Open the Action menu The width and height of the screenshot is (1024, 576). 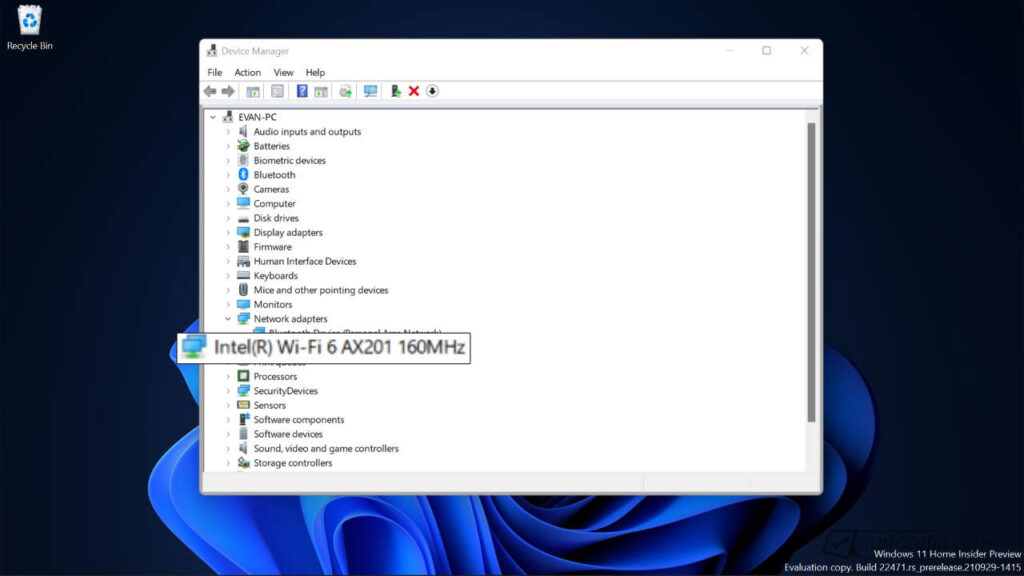point(248,72)
